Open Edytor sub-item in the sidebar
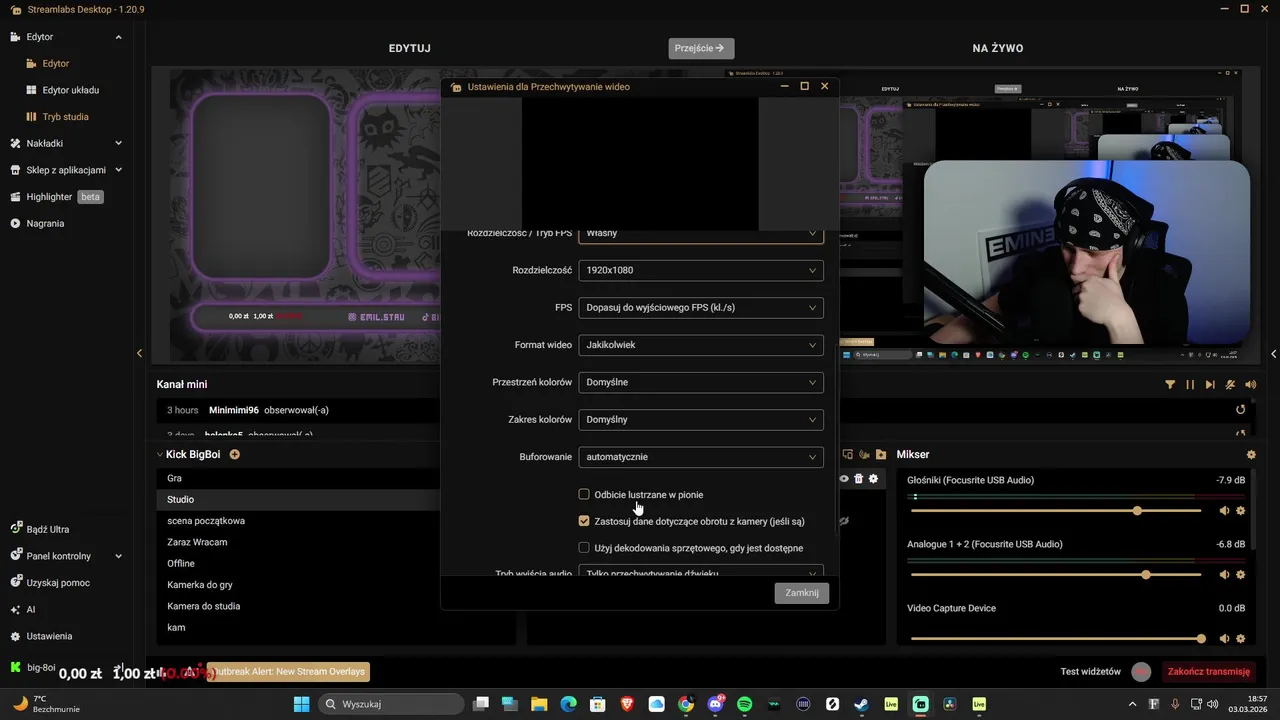The width and height of the screenshot is (1280, 720). click(x=48, y=63)
